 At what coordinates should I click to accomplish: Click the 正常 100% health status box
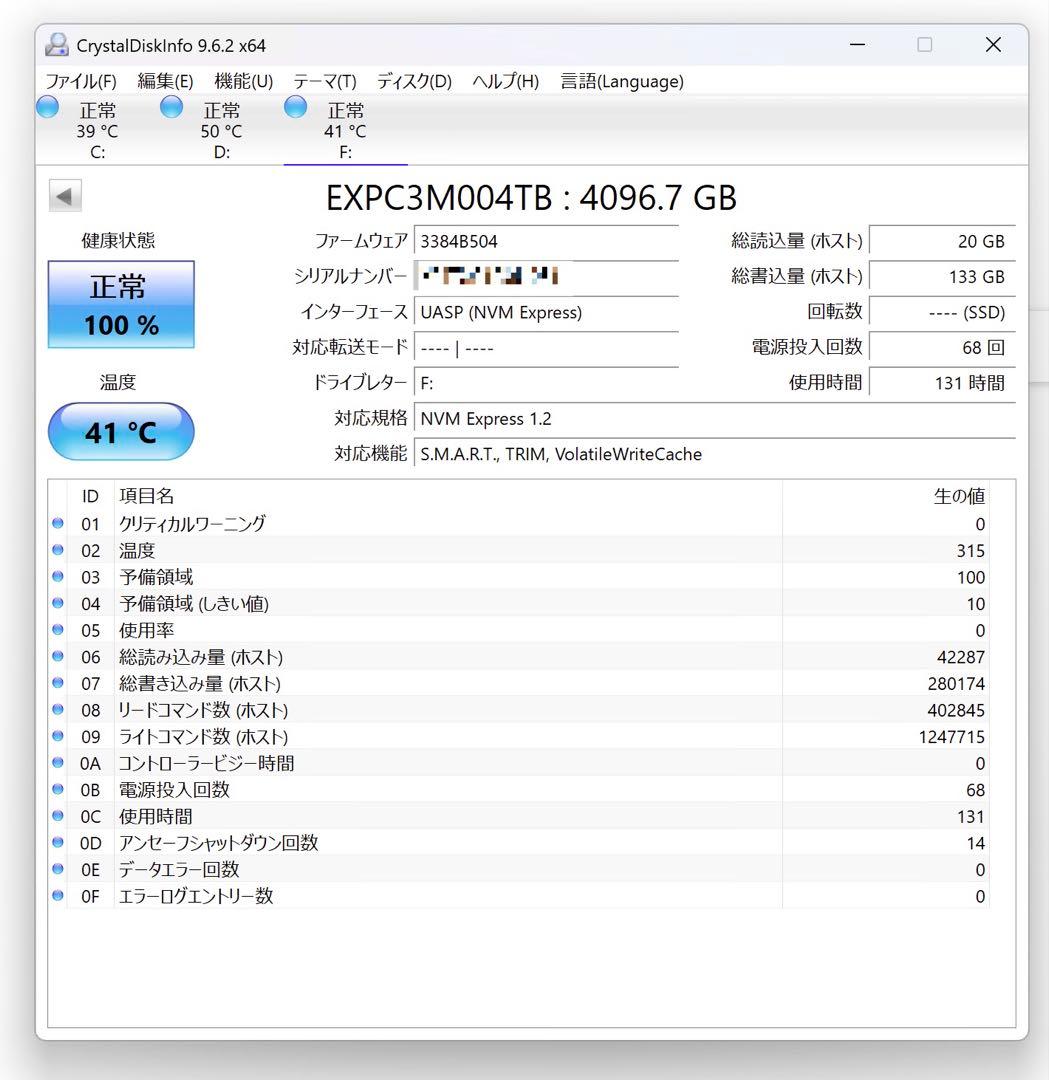tap(120, 303)
